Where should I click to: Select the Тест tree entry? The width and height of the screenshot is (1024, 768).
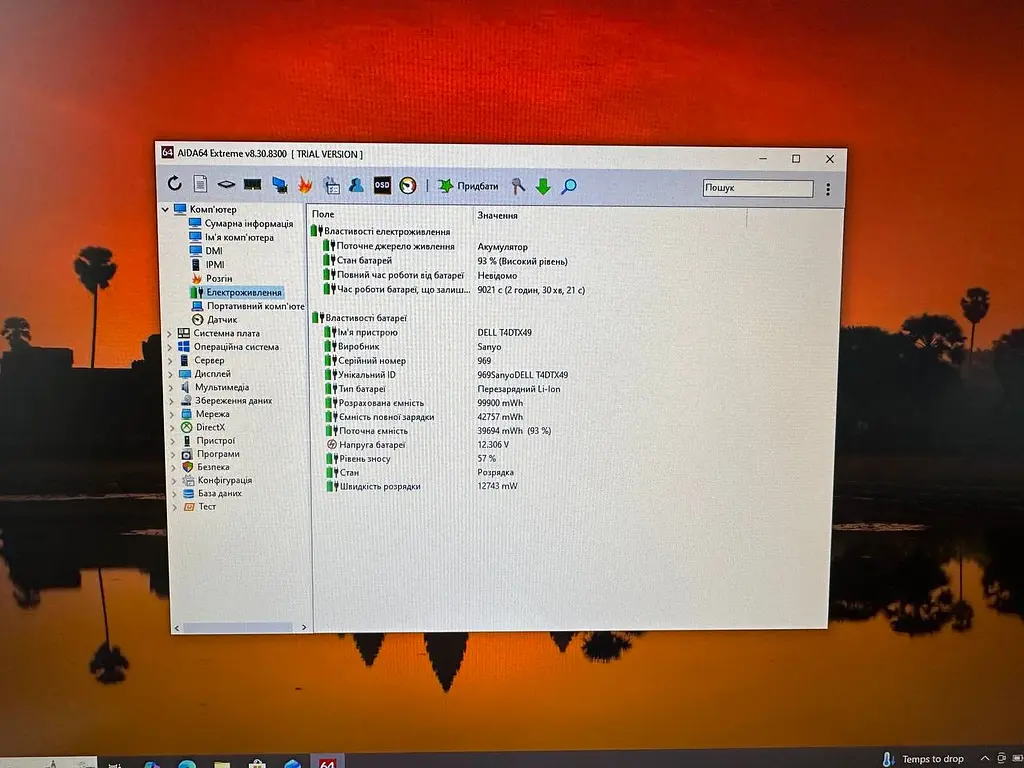(x=200, y=506)
